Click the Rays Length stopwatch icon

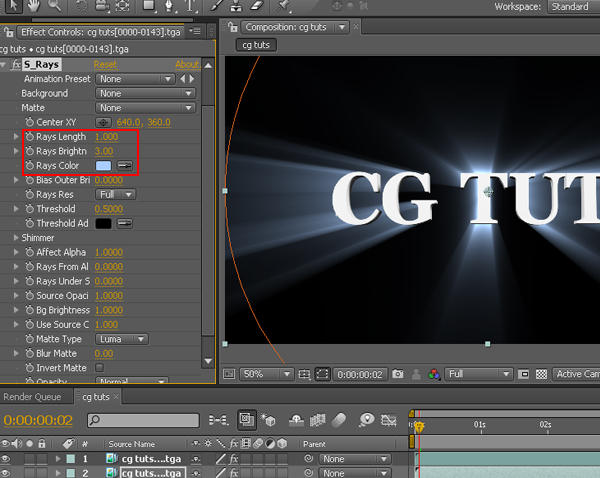coord(28,136)
